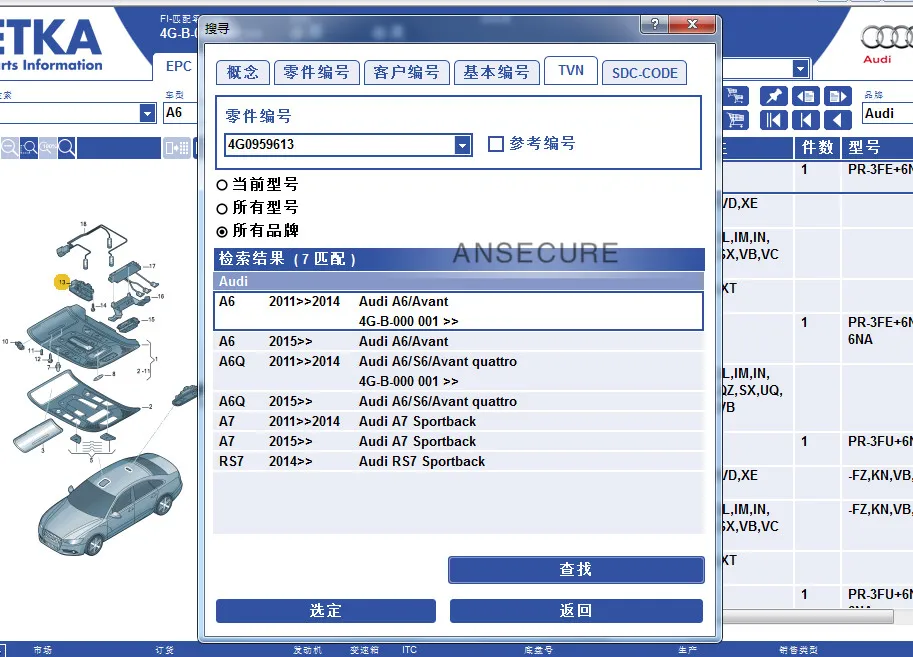Click the next page document icon
The width and height of the screenshot is (913, 657).
(x=838, y=96)
